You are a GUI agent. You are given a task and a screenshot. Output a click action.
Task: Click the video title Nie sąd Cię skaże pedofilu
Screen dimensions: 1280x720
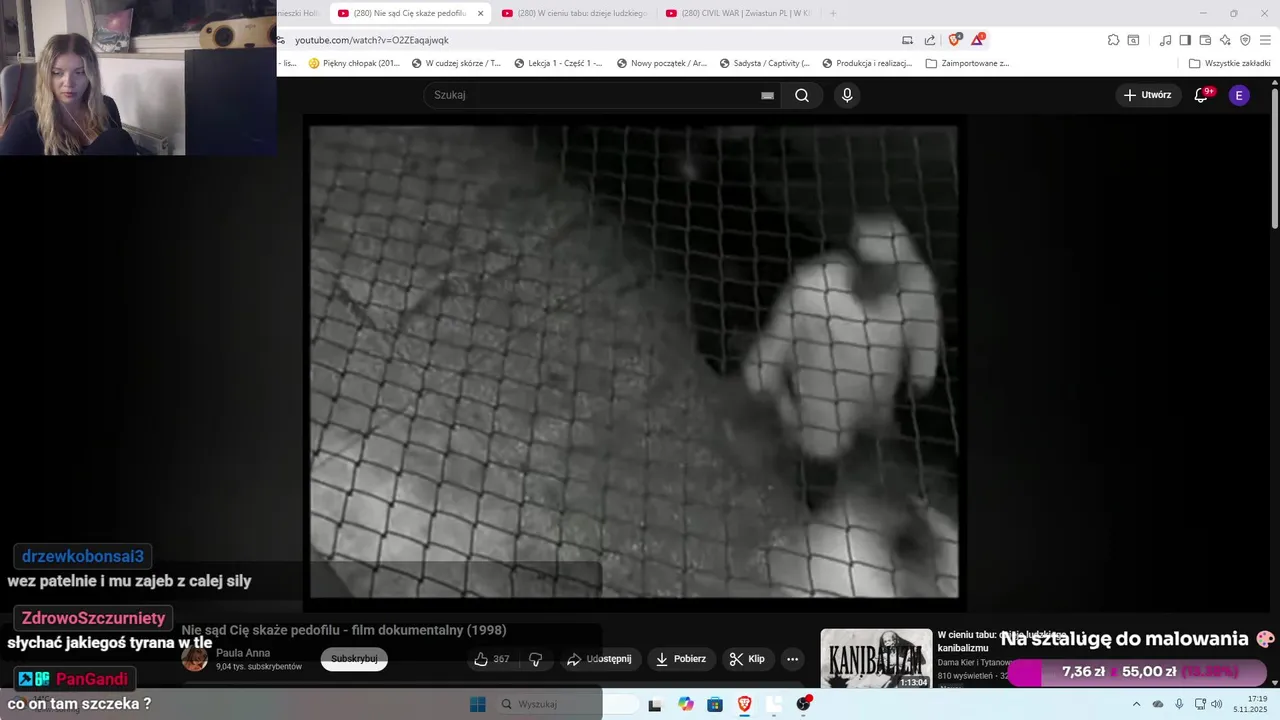coord(344,630)
